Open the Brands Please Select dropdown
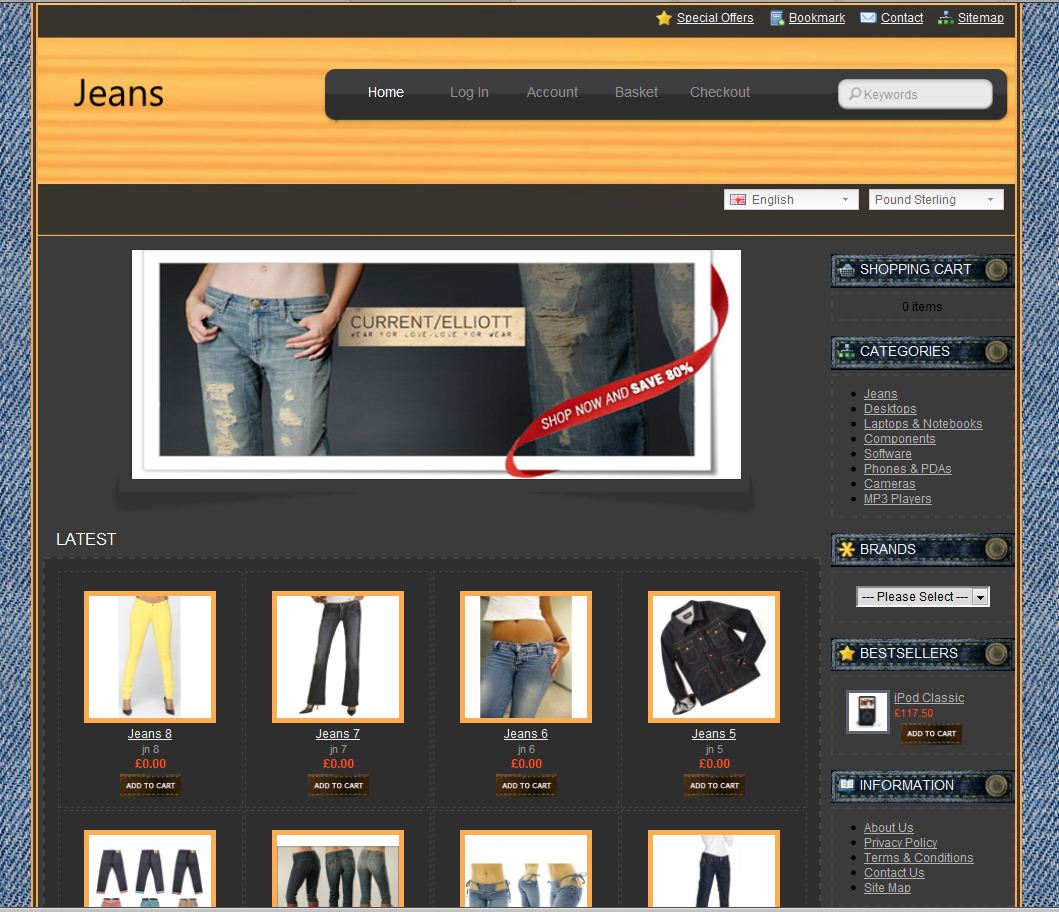This screenshot has height=912, width=1059. point(923,597)
